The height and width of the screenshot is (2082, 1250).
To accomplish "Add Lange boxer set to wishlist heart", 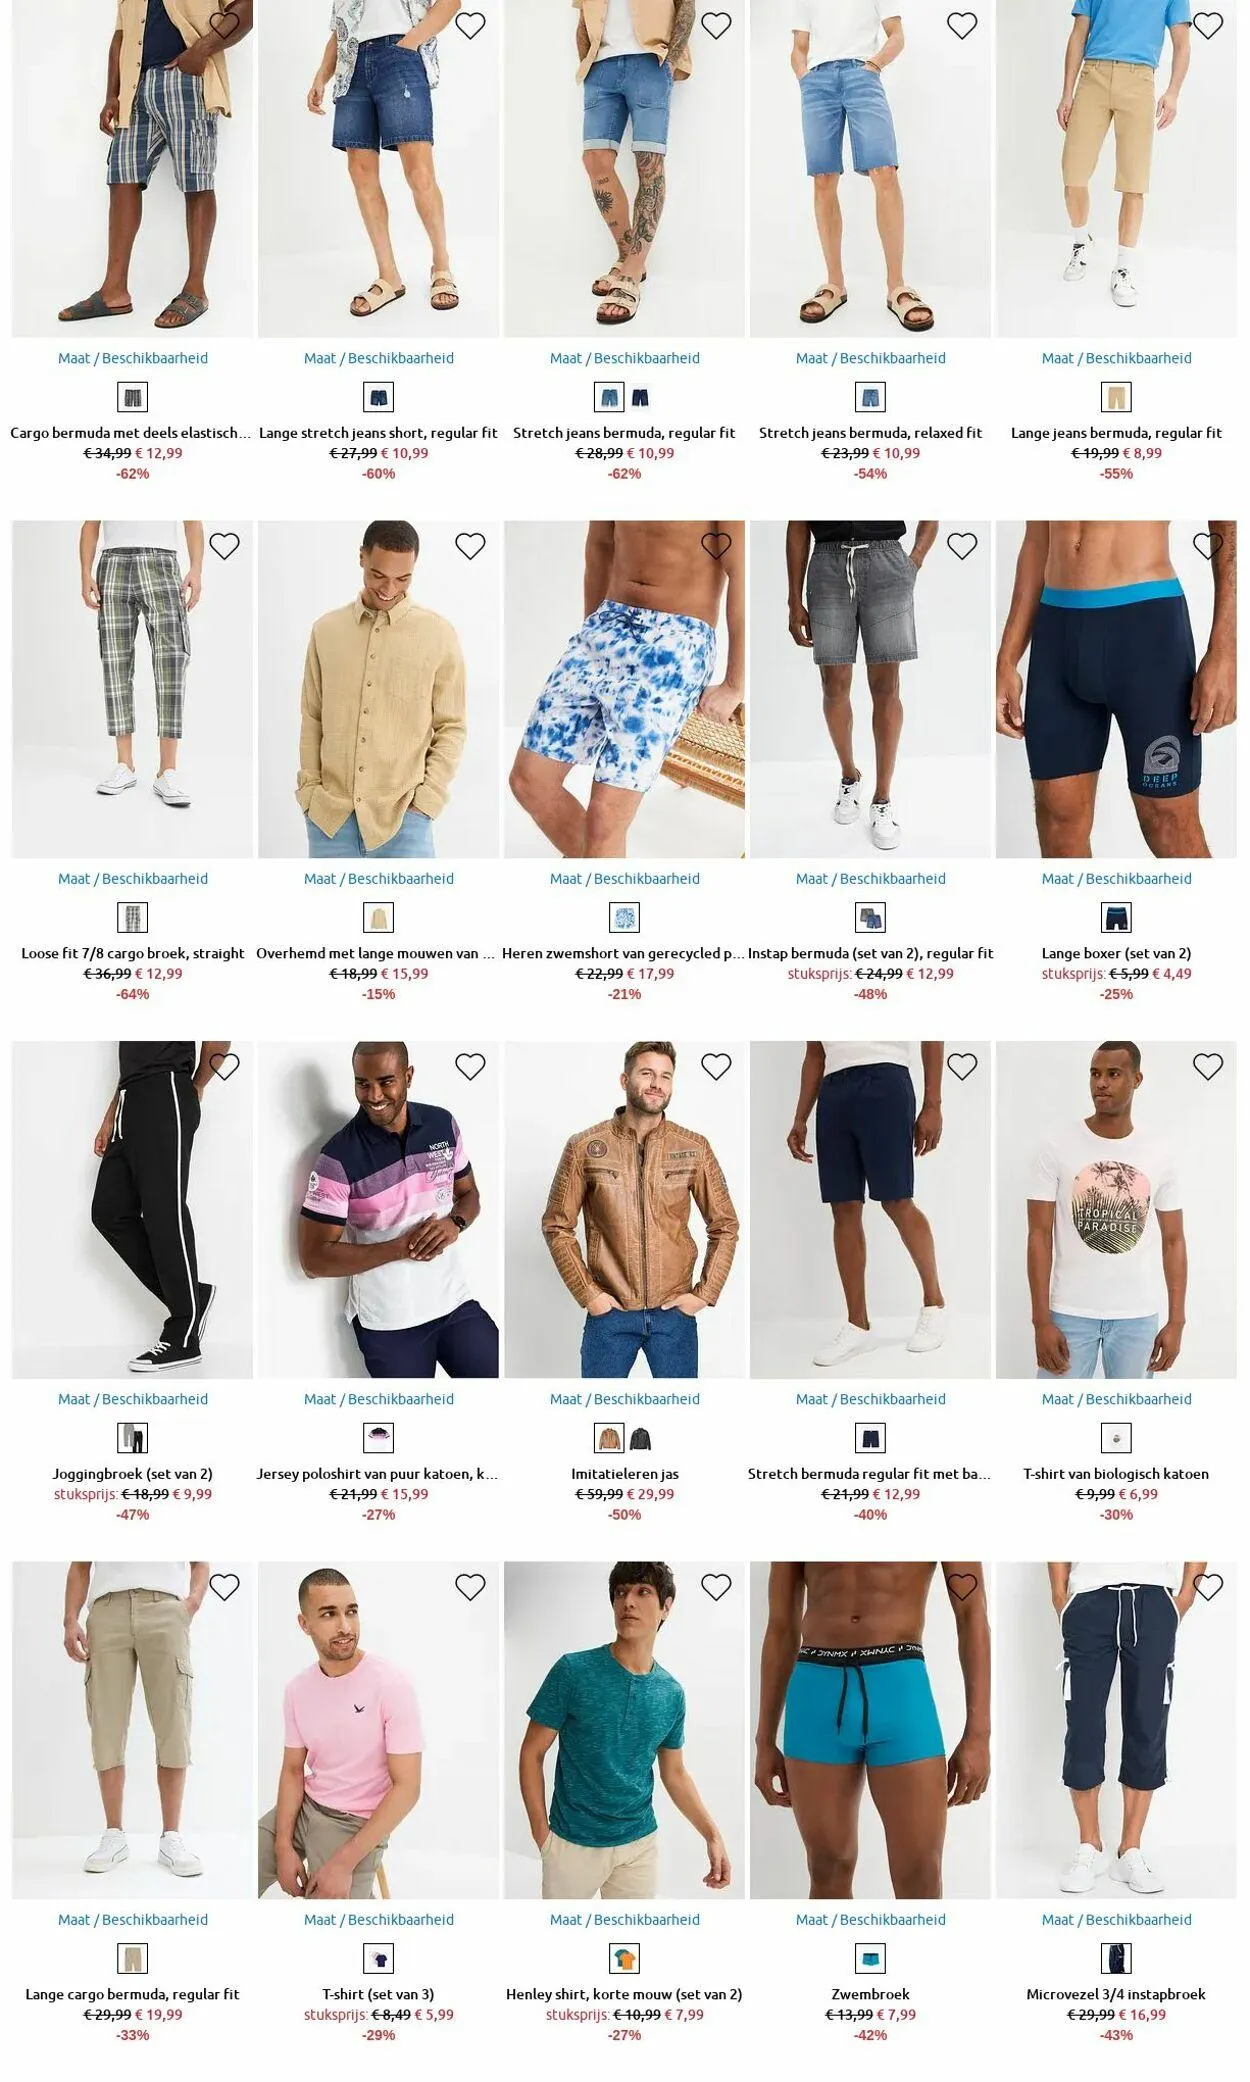I will tap(1208, 546).
